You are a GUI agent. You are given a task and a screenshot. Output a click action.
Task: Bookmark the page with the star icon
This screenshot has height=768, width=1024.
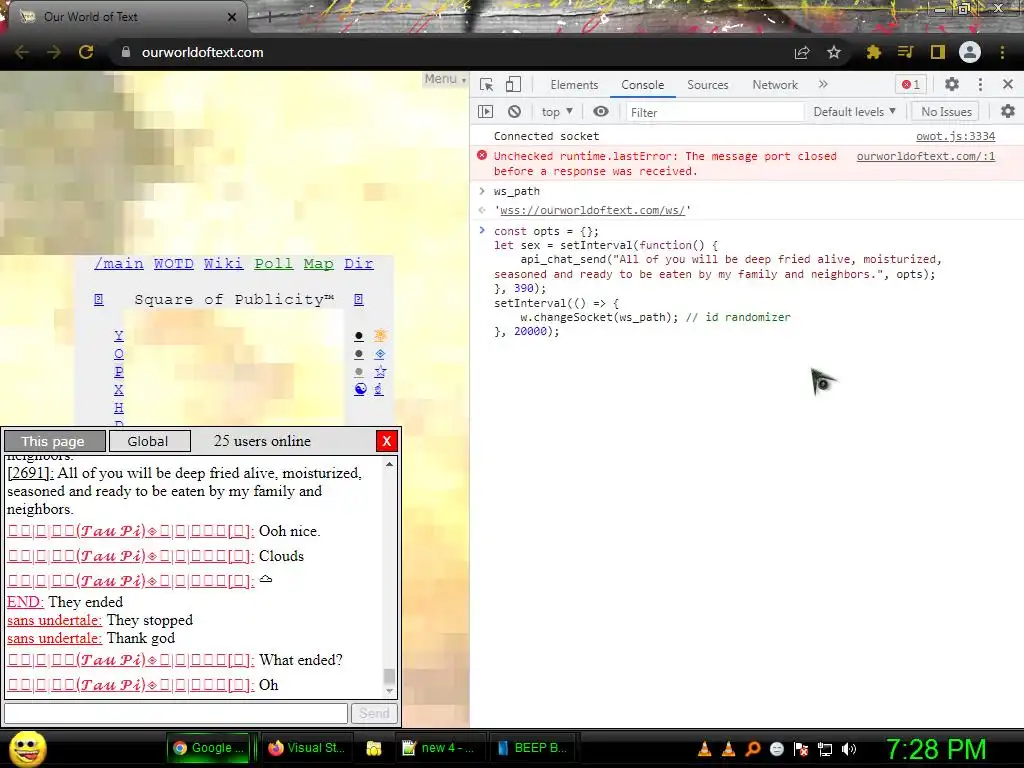[x=833, y=52]
